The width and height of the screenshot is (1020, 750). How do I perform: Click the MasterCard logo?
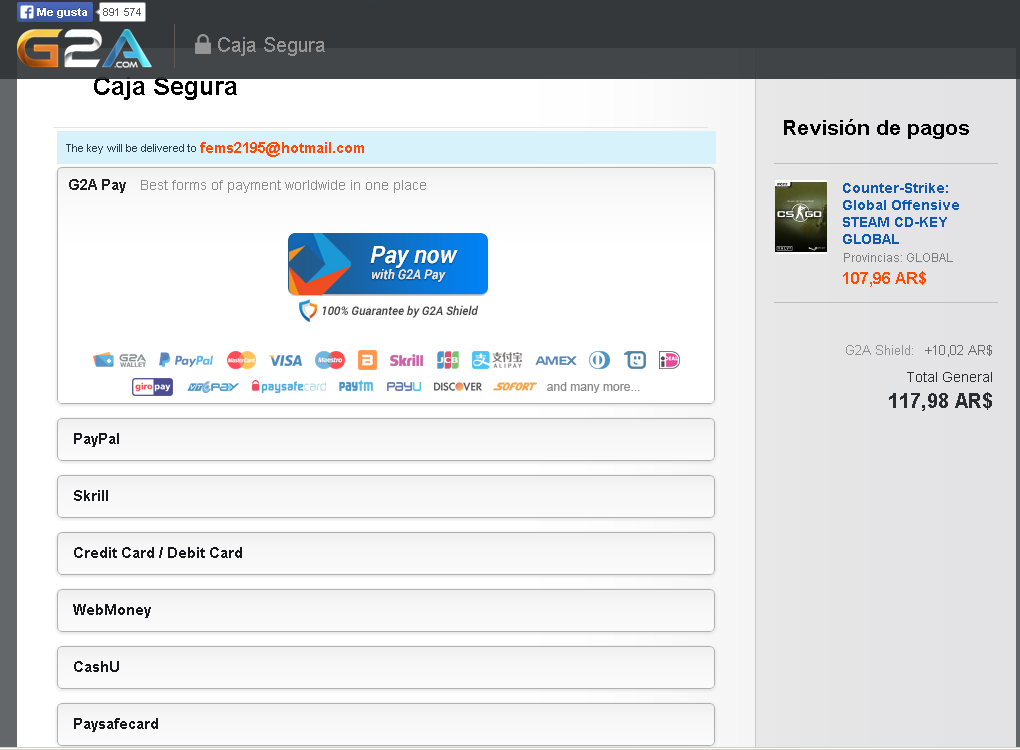(x=241, y=360)
